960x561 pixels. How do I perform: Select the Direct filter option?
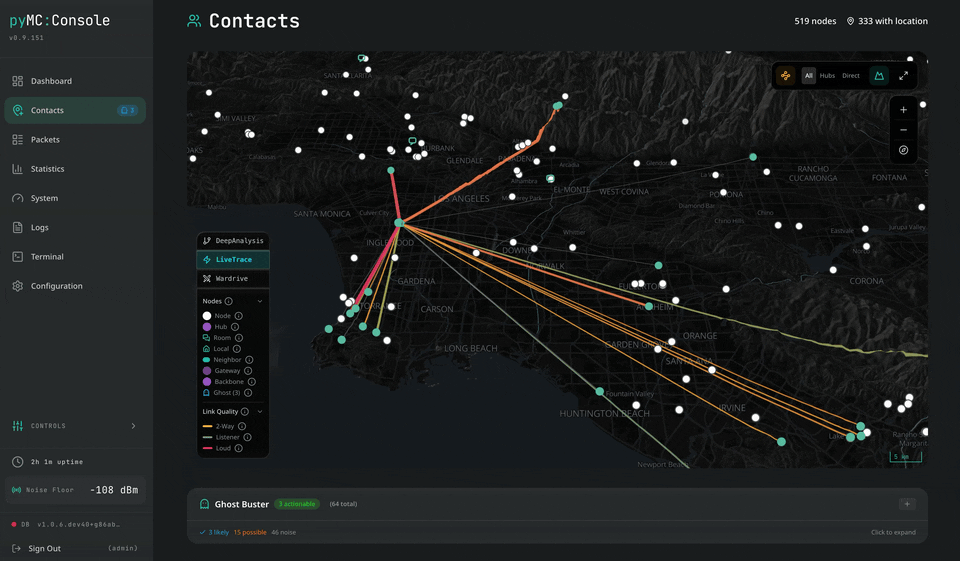(x=850, y=76)
